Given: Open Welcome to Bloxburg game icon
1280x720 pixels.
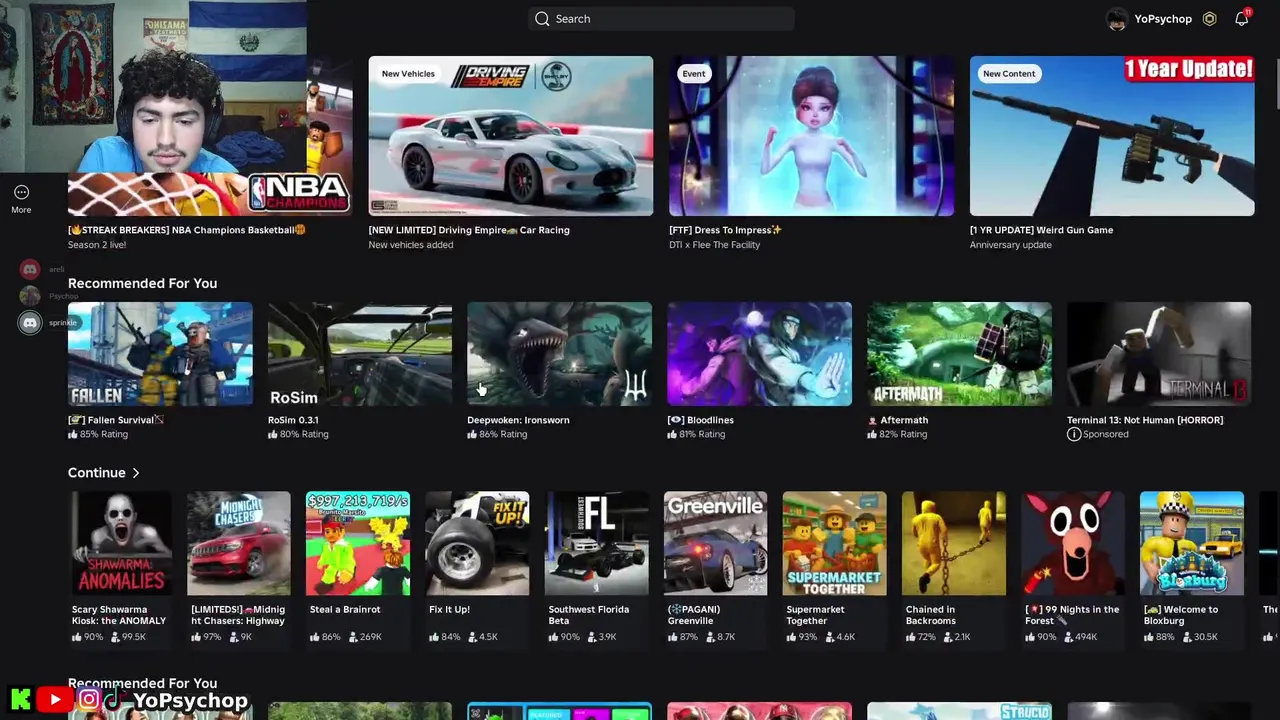Looking at the screenshot, I should click(1192, 543).
